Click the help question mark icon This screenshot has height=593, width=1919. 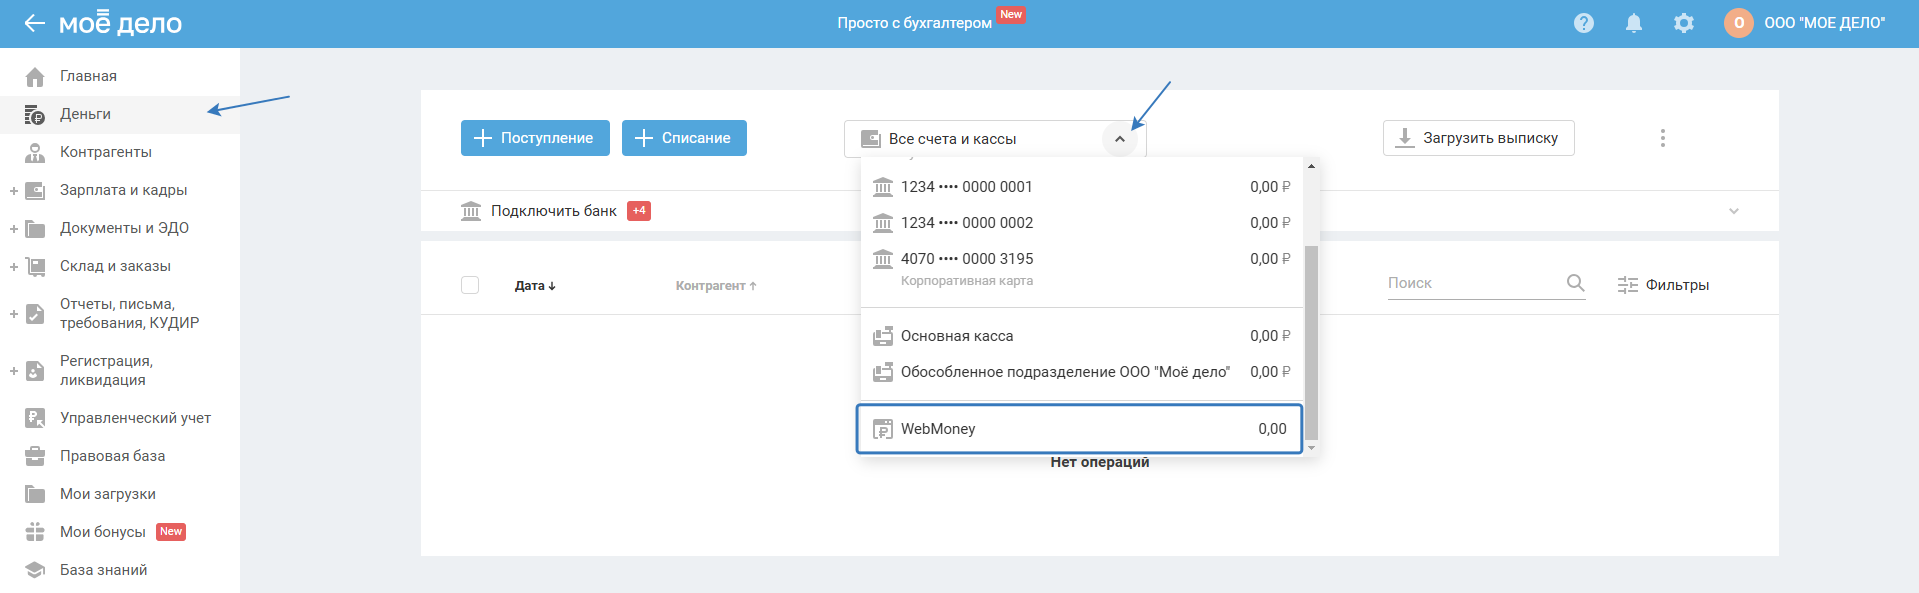coord(1584,23)
